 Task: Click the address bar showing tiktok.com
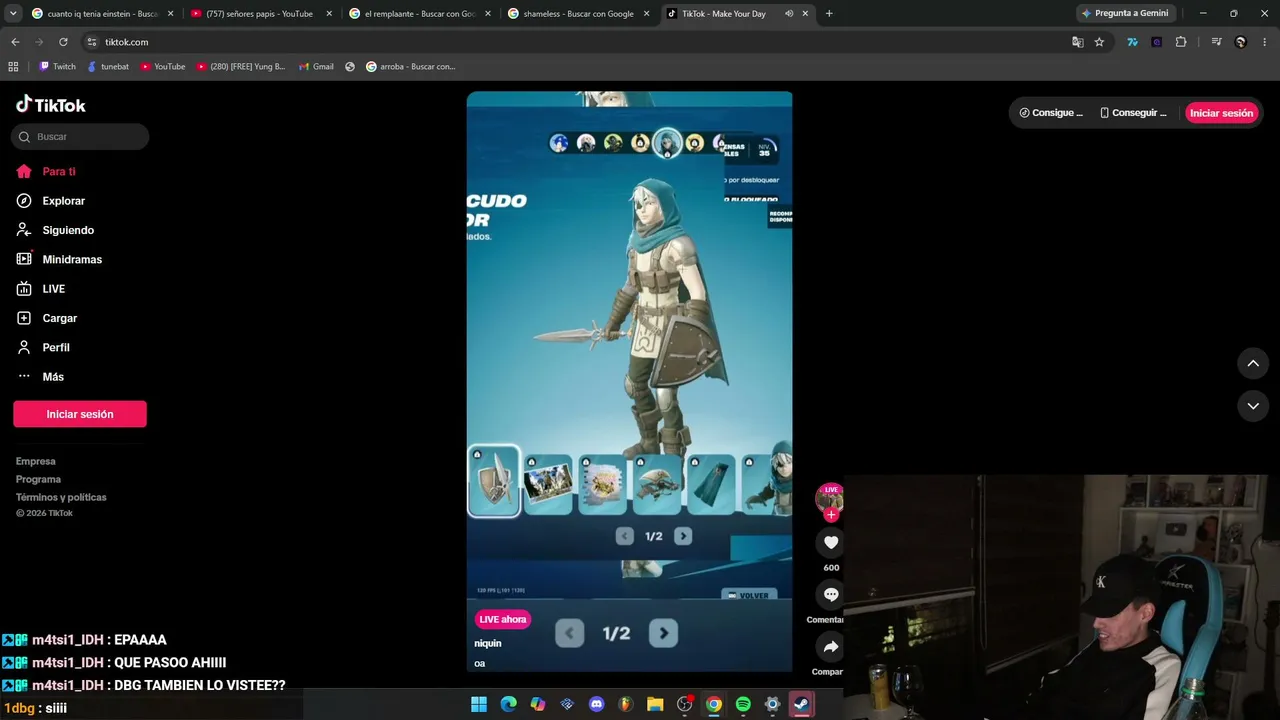[x=580, y=42]
